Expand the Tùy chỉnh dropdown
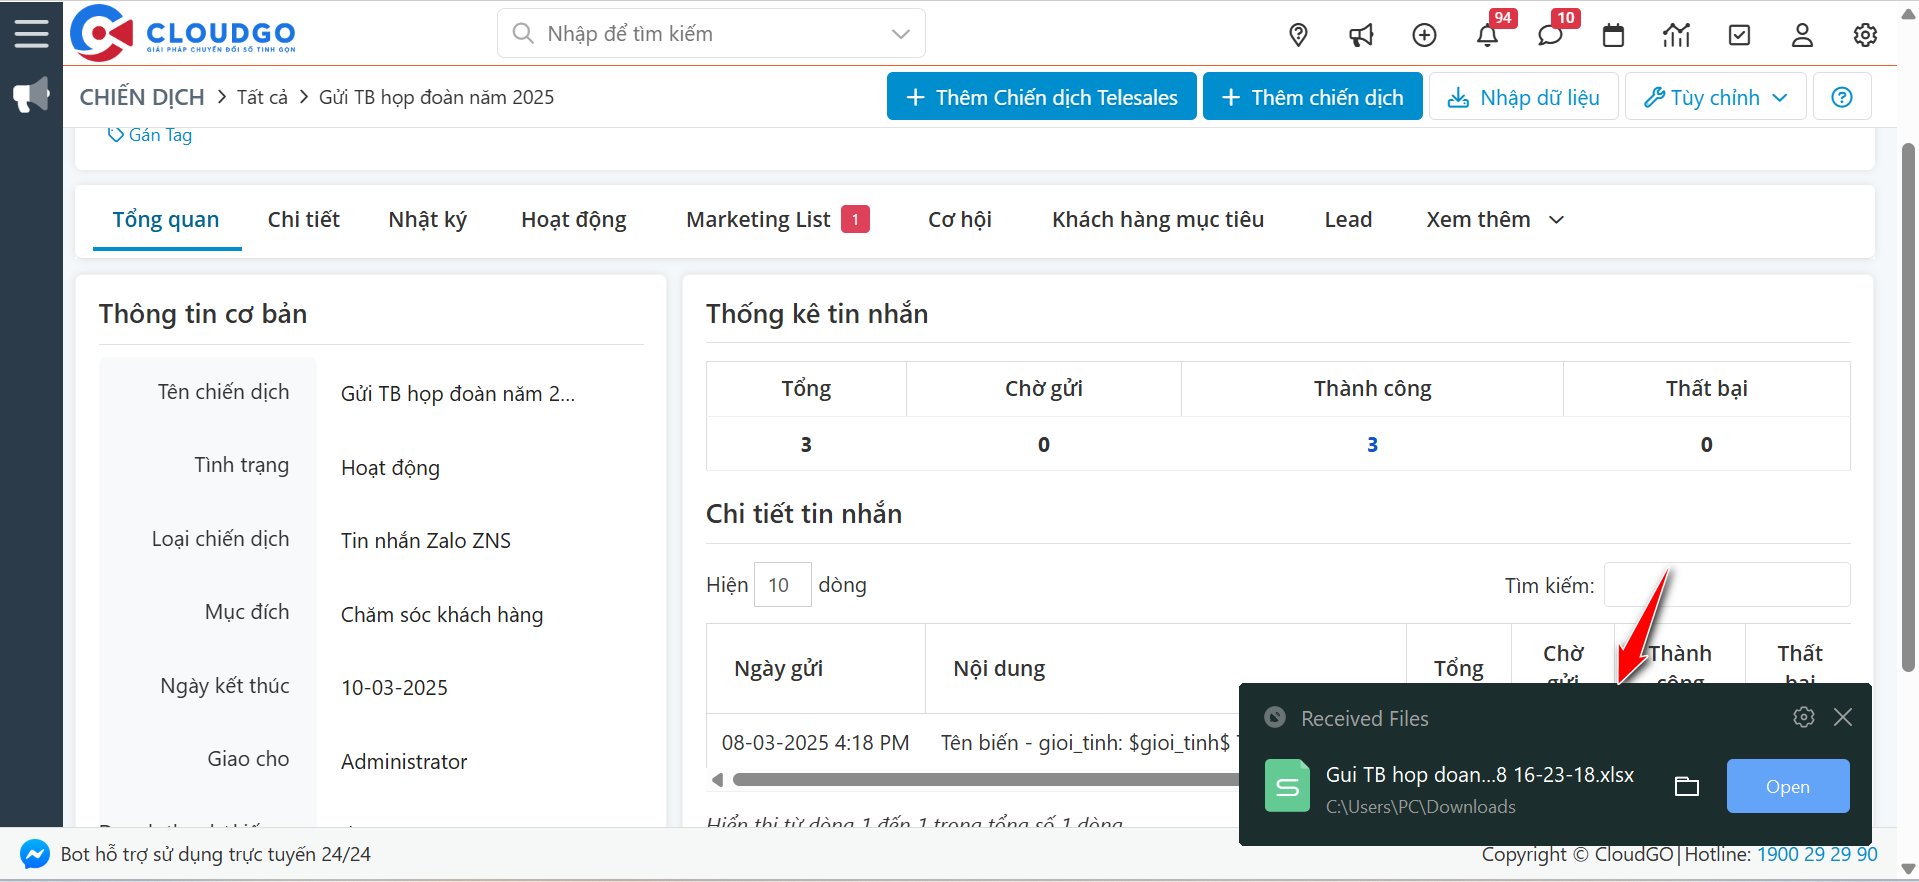 coord(1715,97)
